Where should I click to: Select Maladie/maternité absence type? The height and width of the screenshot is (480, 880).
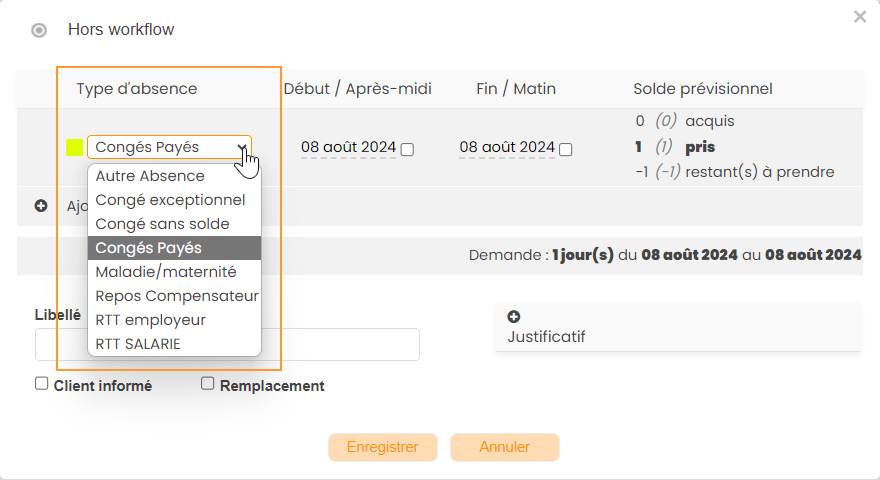(x=166, y=272)
